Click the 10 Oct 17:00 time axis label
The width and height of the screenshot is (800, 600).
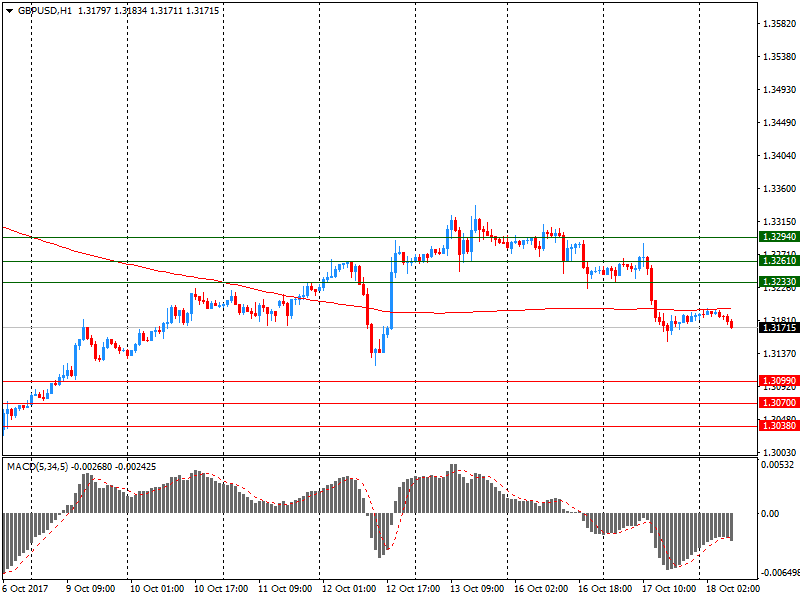pyautogui.click(x=221, y=589)
